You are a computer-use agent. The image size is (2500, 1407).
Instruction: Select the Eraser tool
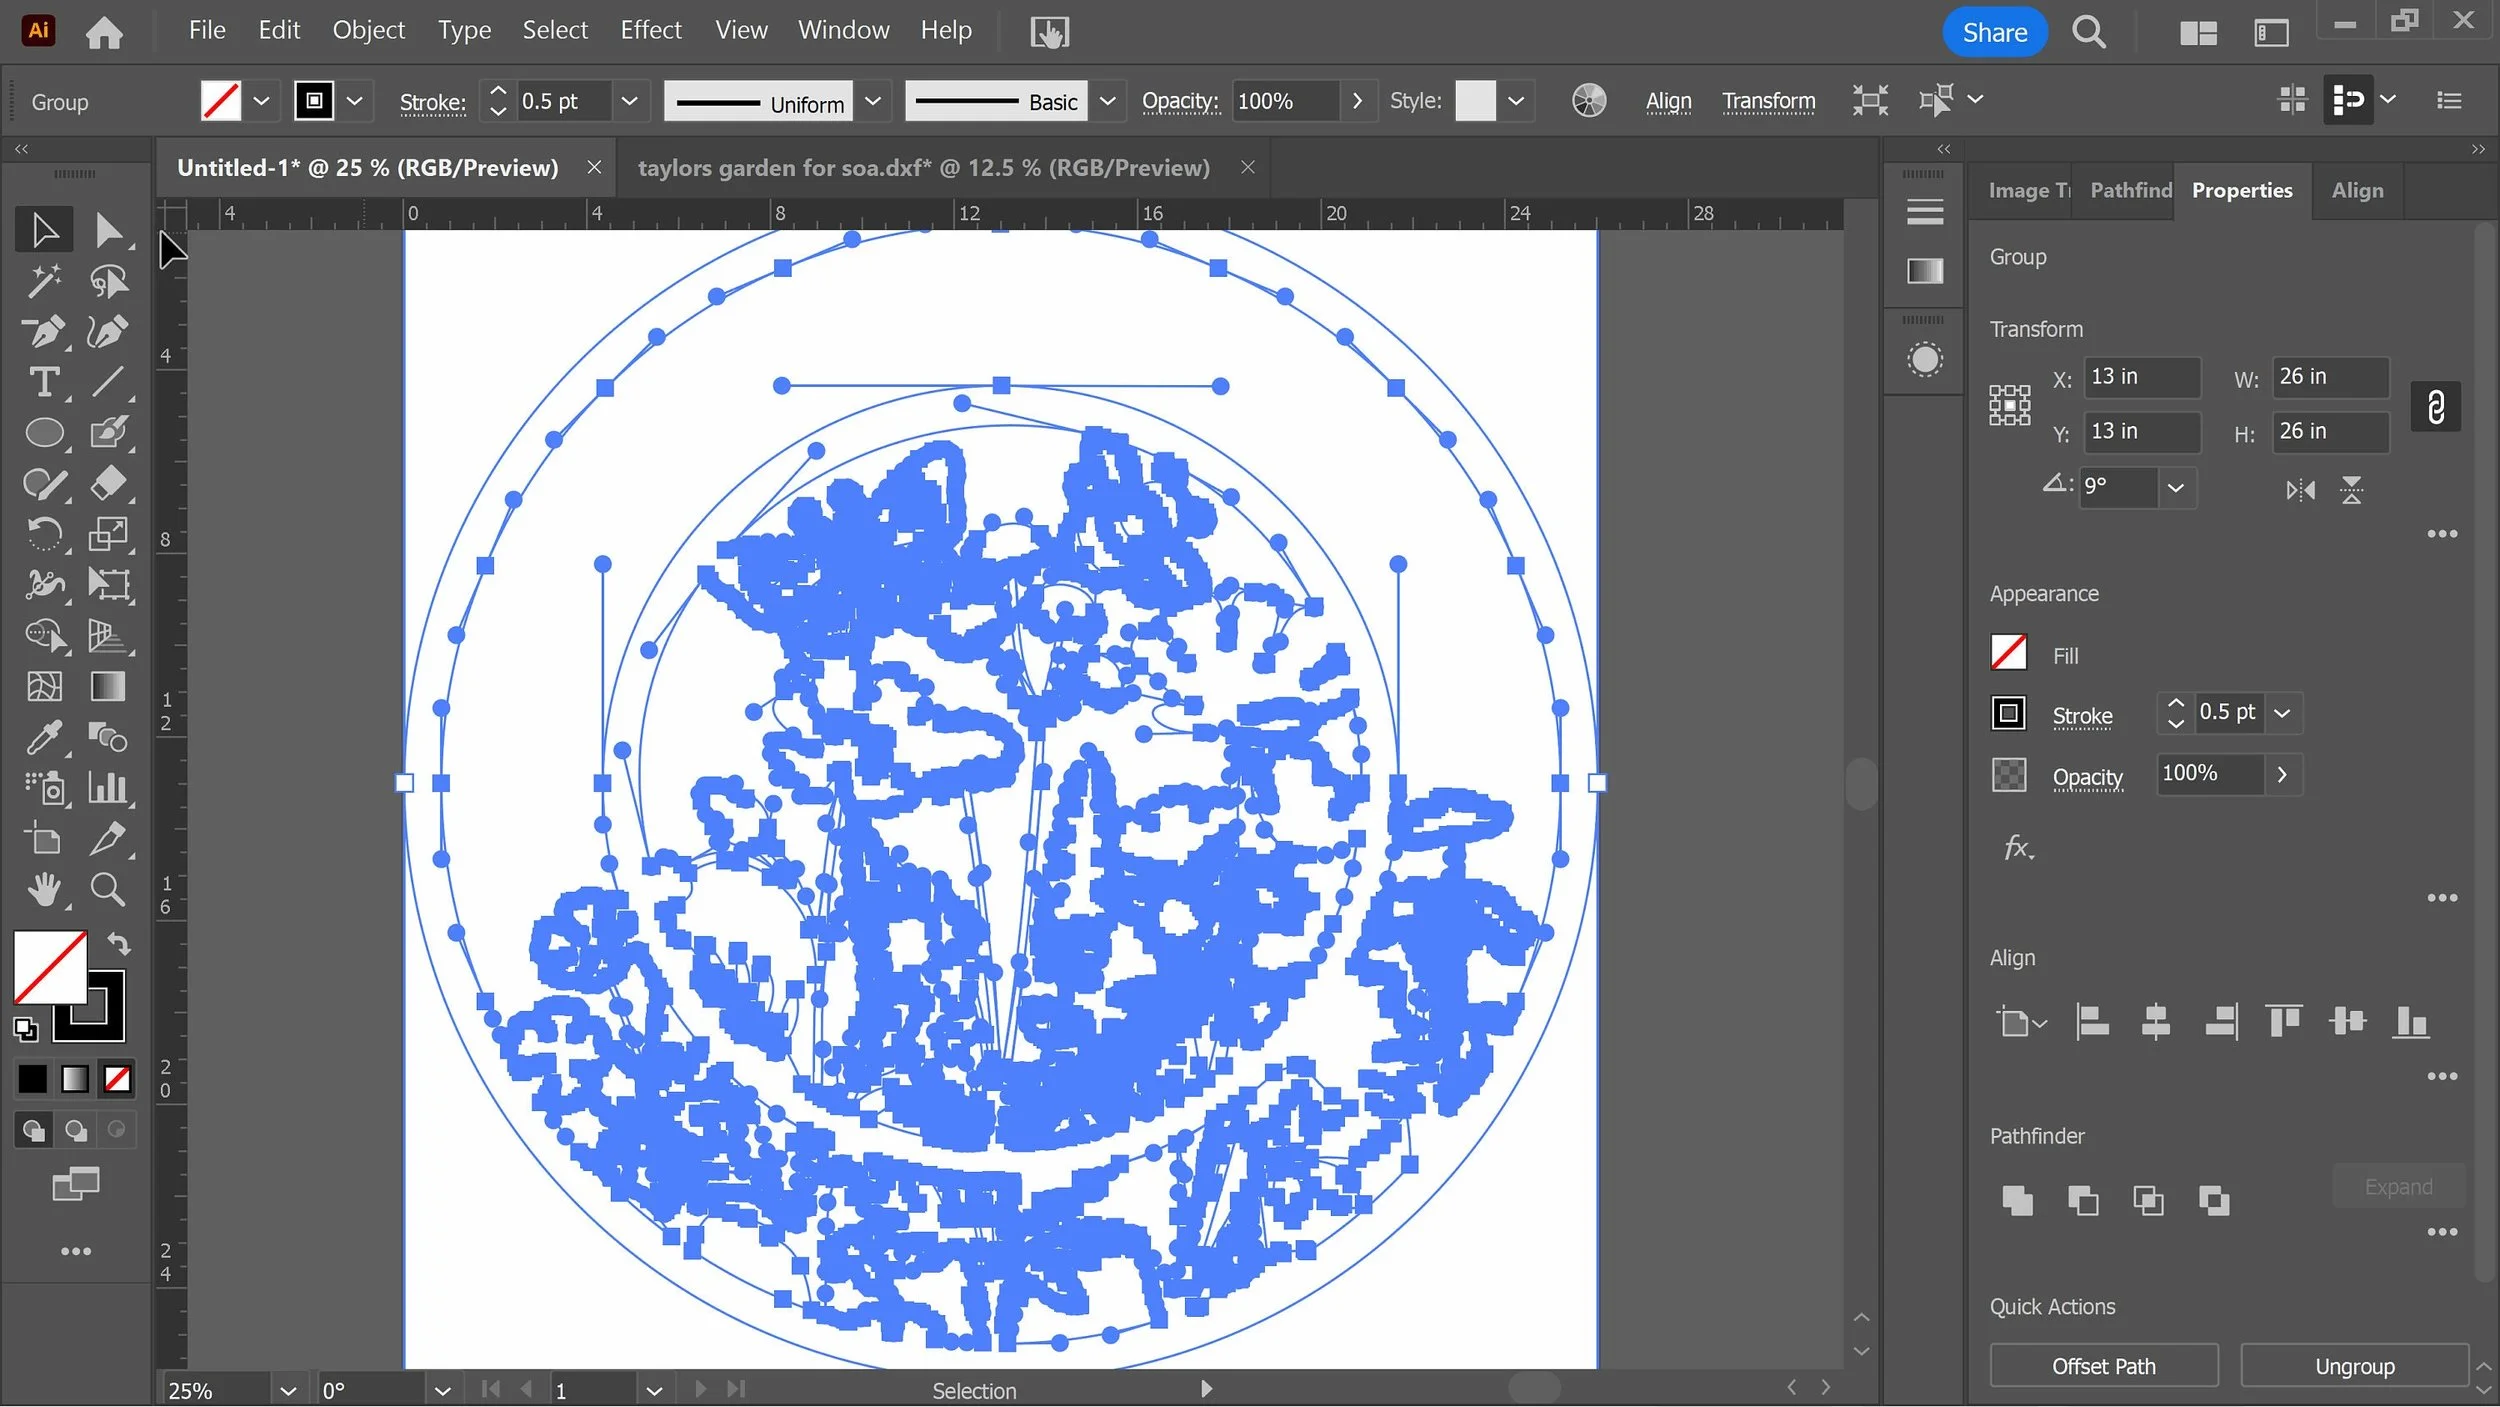[107, 483]
